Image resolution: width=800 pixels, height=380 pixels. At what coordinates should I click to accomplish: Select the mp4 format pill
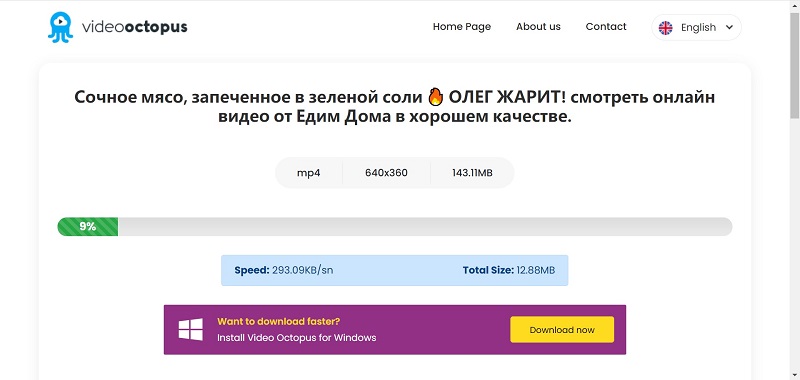309,173
